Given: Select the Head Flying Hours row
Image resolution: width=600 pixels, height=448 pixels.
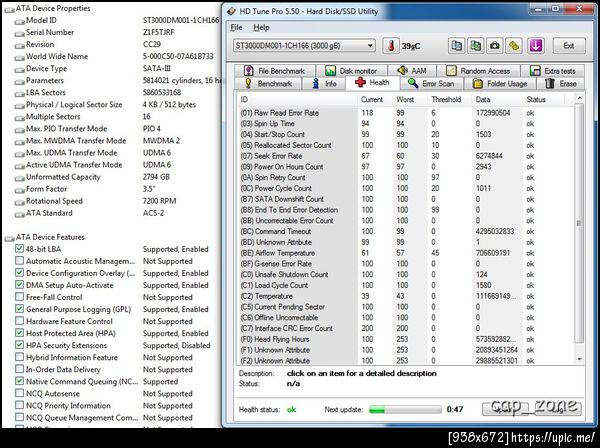Looking at the screenshot, I should 406,339.
